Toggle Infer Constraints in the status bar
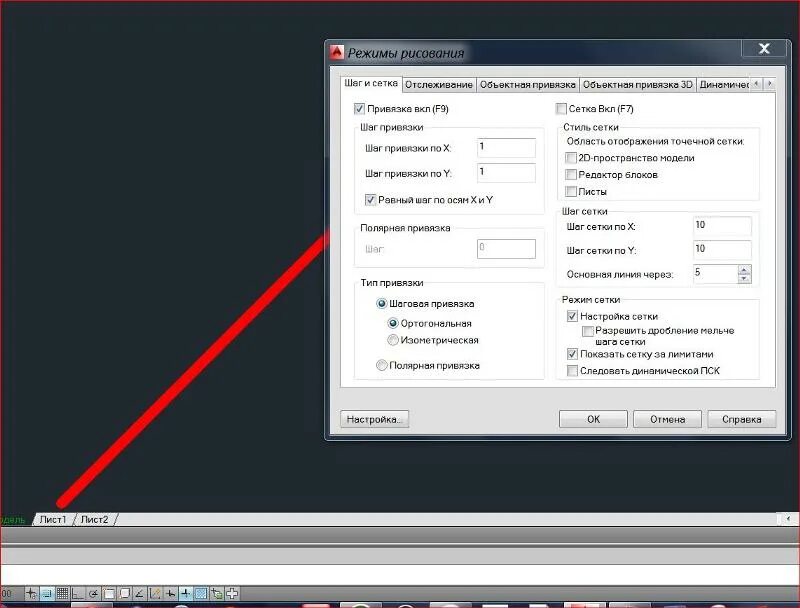Viewport: 800px width, 608px height. [31, 593]
